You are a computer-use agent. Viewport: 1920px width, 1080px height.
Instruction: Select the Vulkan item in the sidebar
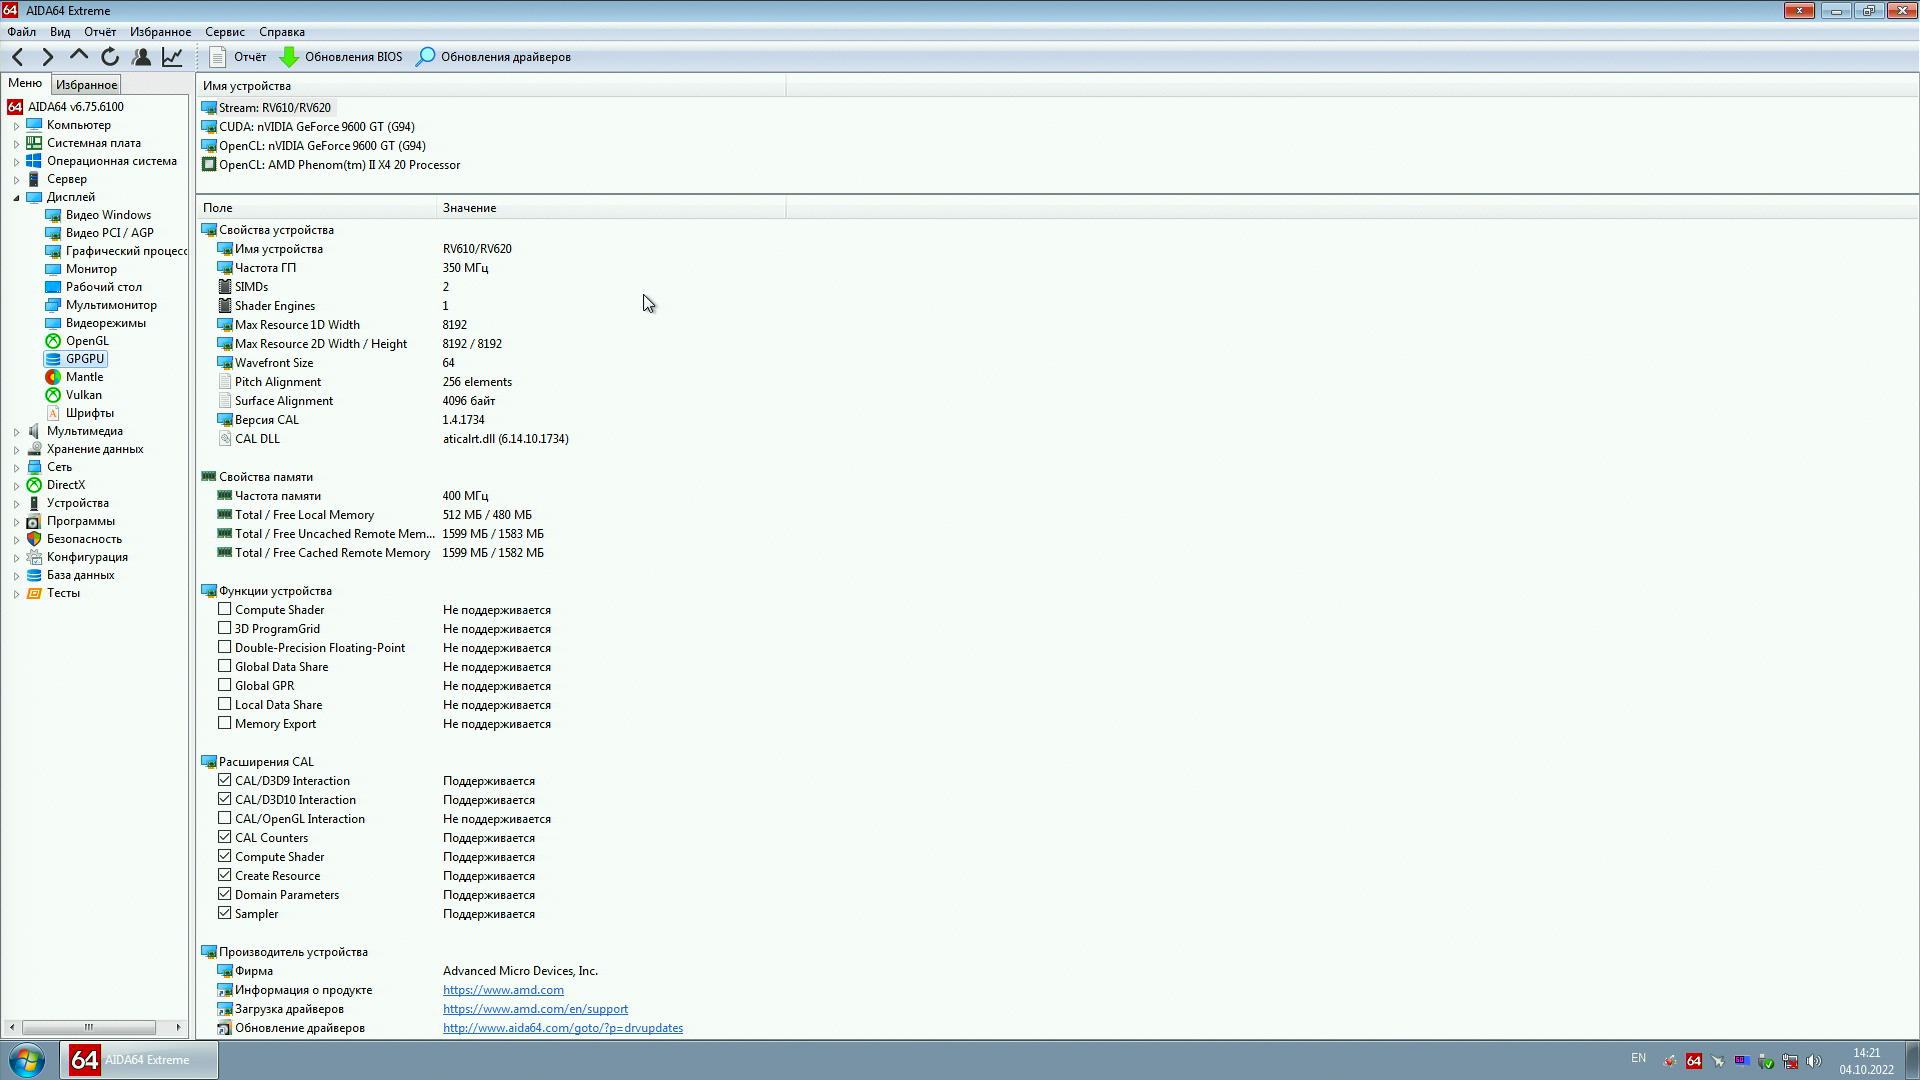coord(83,395)
